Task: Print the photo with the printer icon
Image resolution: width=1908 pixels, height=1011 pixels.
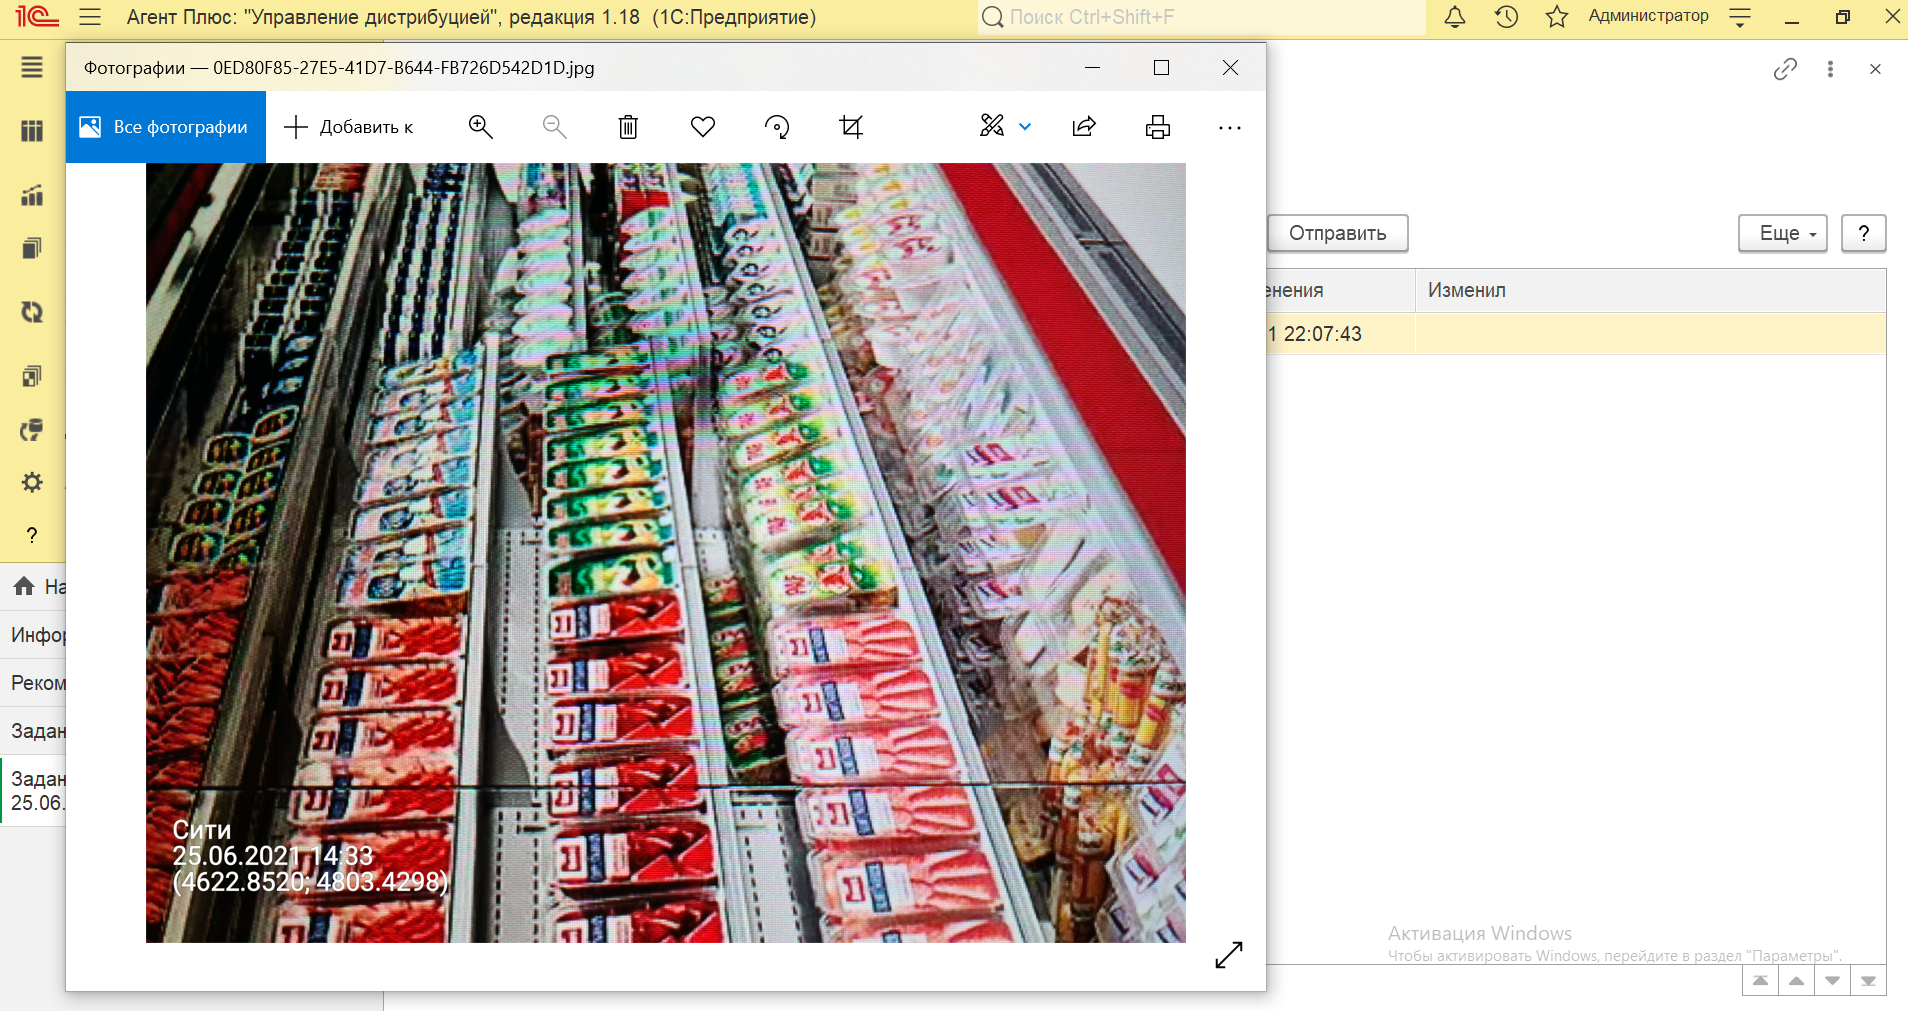Action: click(1158, 127)
